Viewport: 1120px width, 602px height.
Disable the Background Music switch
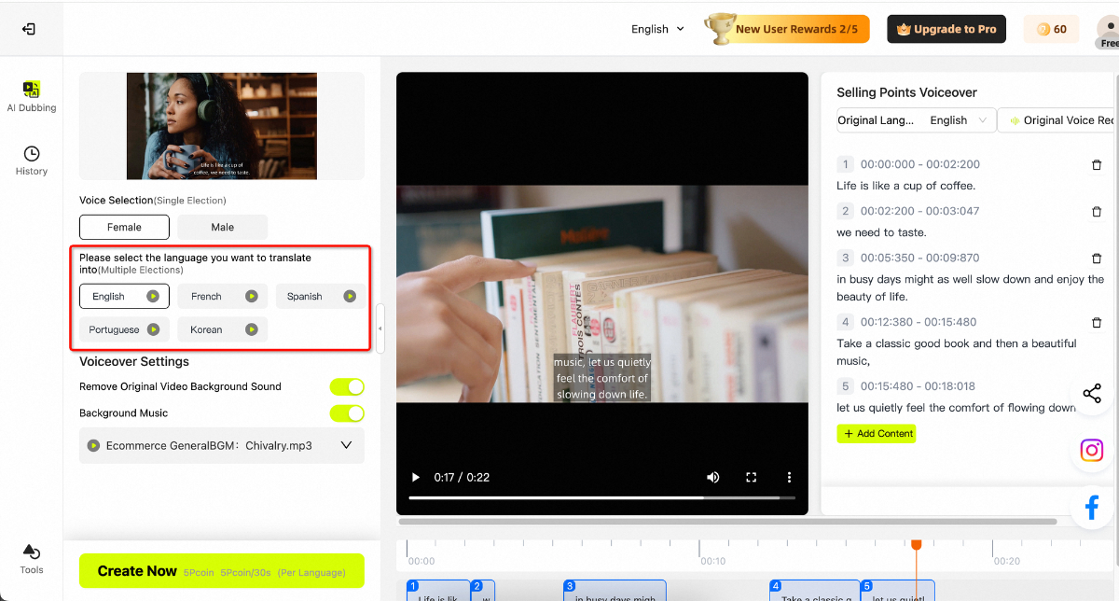pyautogui.click(x=347, y=414)
